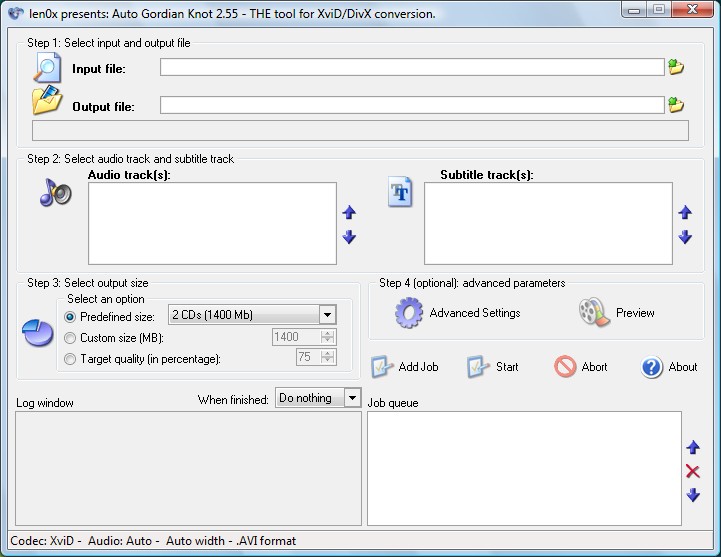Browse for an input file with the green folder icon
Screen dimensions: 721x557
[x=676, y=67]
